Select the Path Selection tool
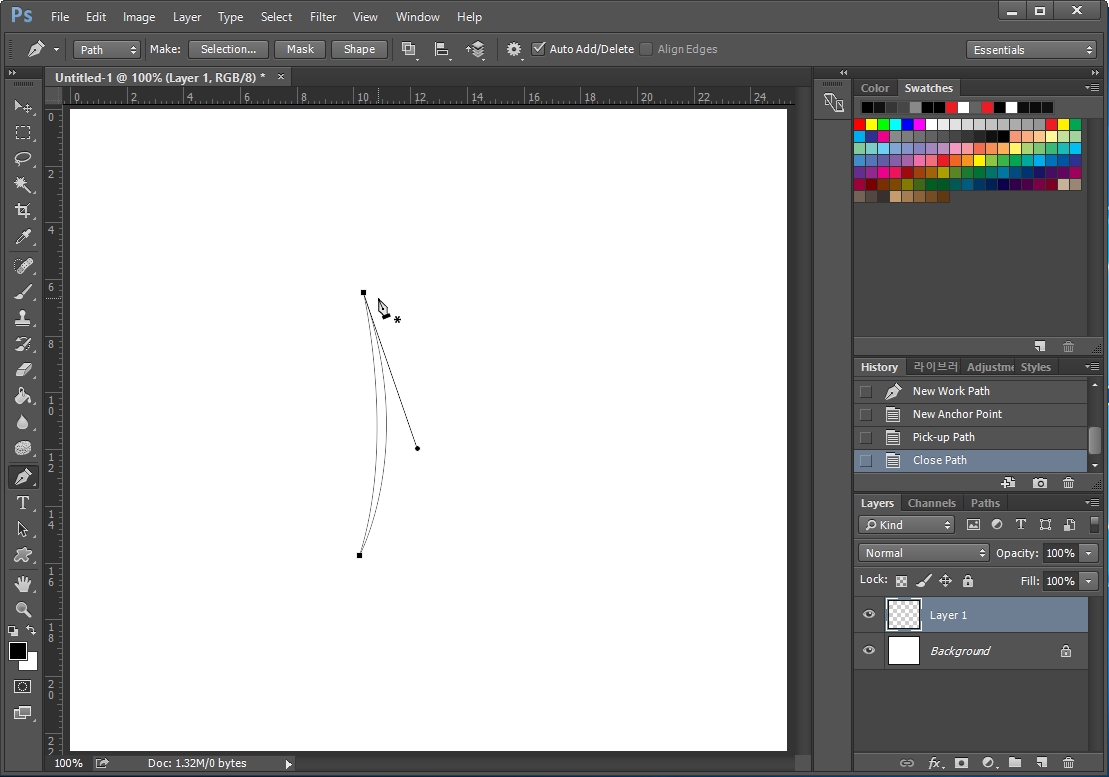Viewport: 1109px width, 777px height. [23, 530]
